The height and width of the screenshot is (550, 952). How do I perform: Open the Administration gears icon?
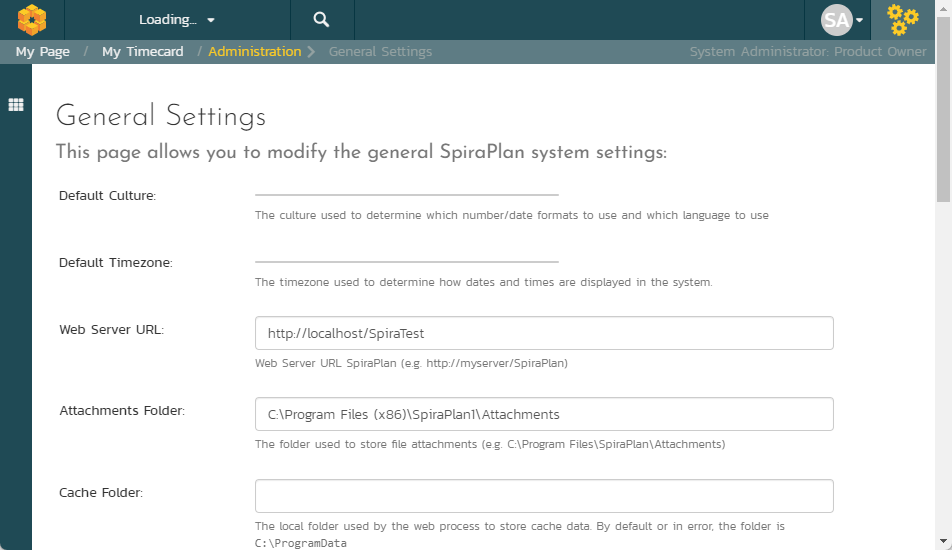[x=903, y=19]
